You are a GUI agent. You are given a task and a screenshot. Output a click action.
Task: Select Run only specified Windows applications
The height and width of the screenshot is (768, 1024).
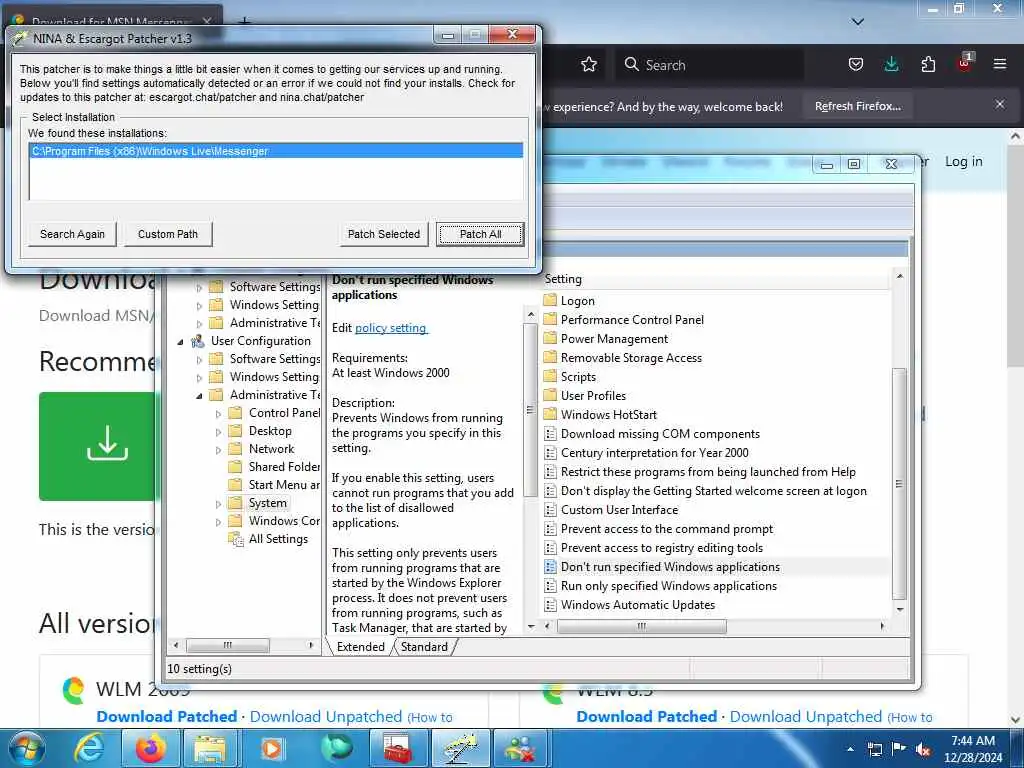tap(669, 586)
